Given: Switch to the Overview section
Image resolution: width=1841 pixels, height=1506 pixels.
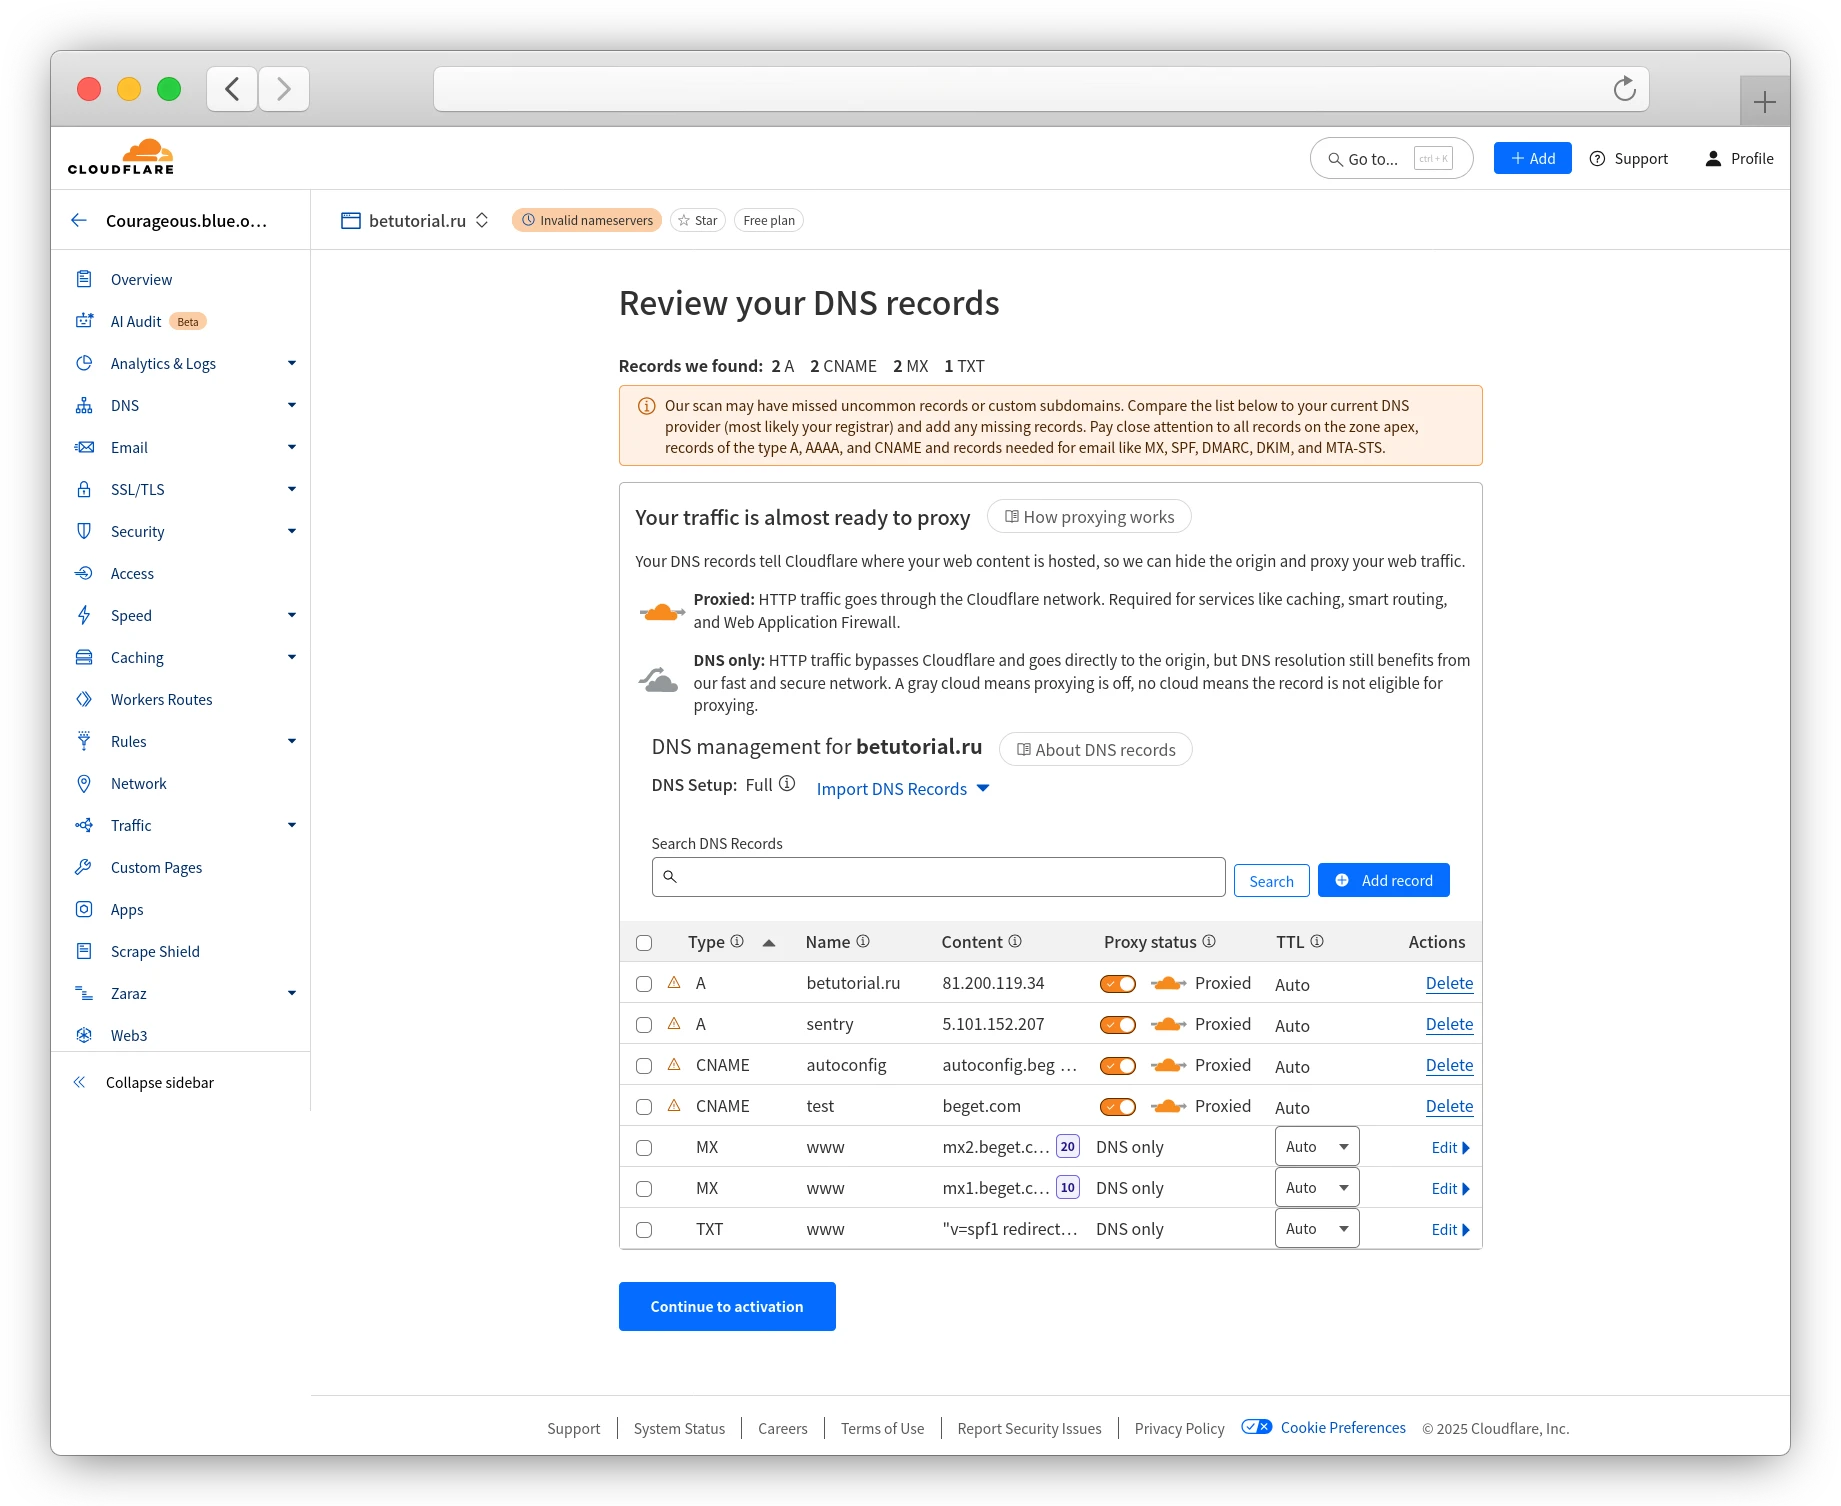Looking at the screenshot, I should pyautogui.click(x=141, y=279).
